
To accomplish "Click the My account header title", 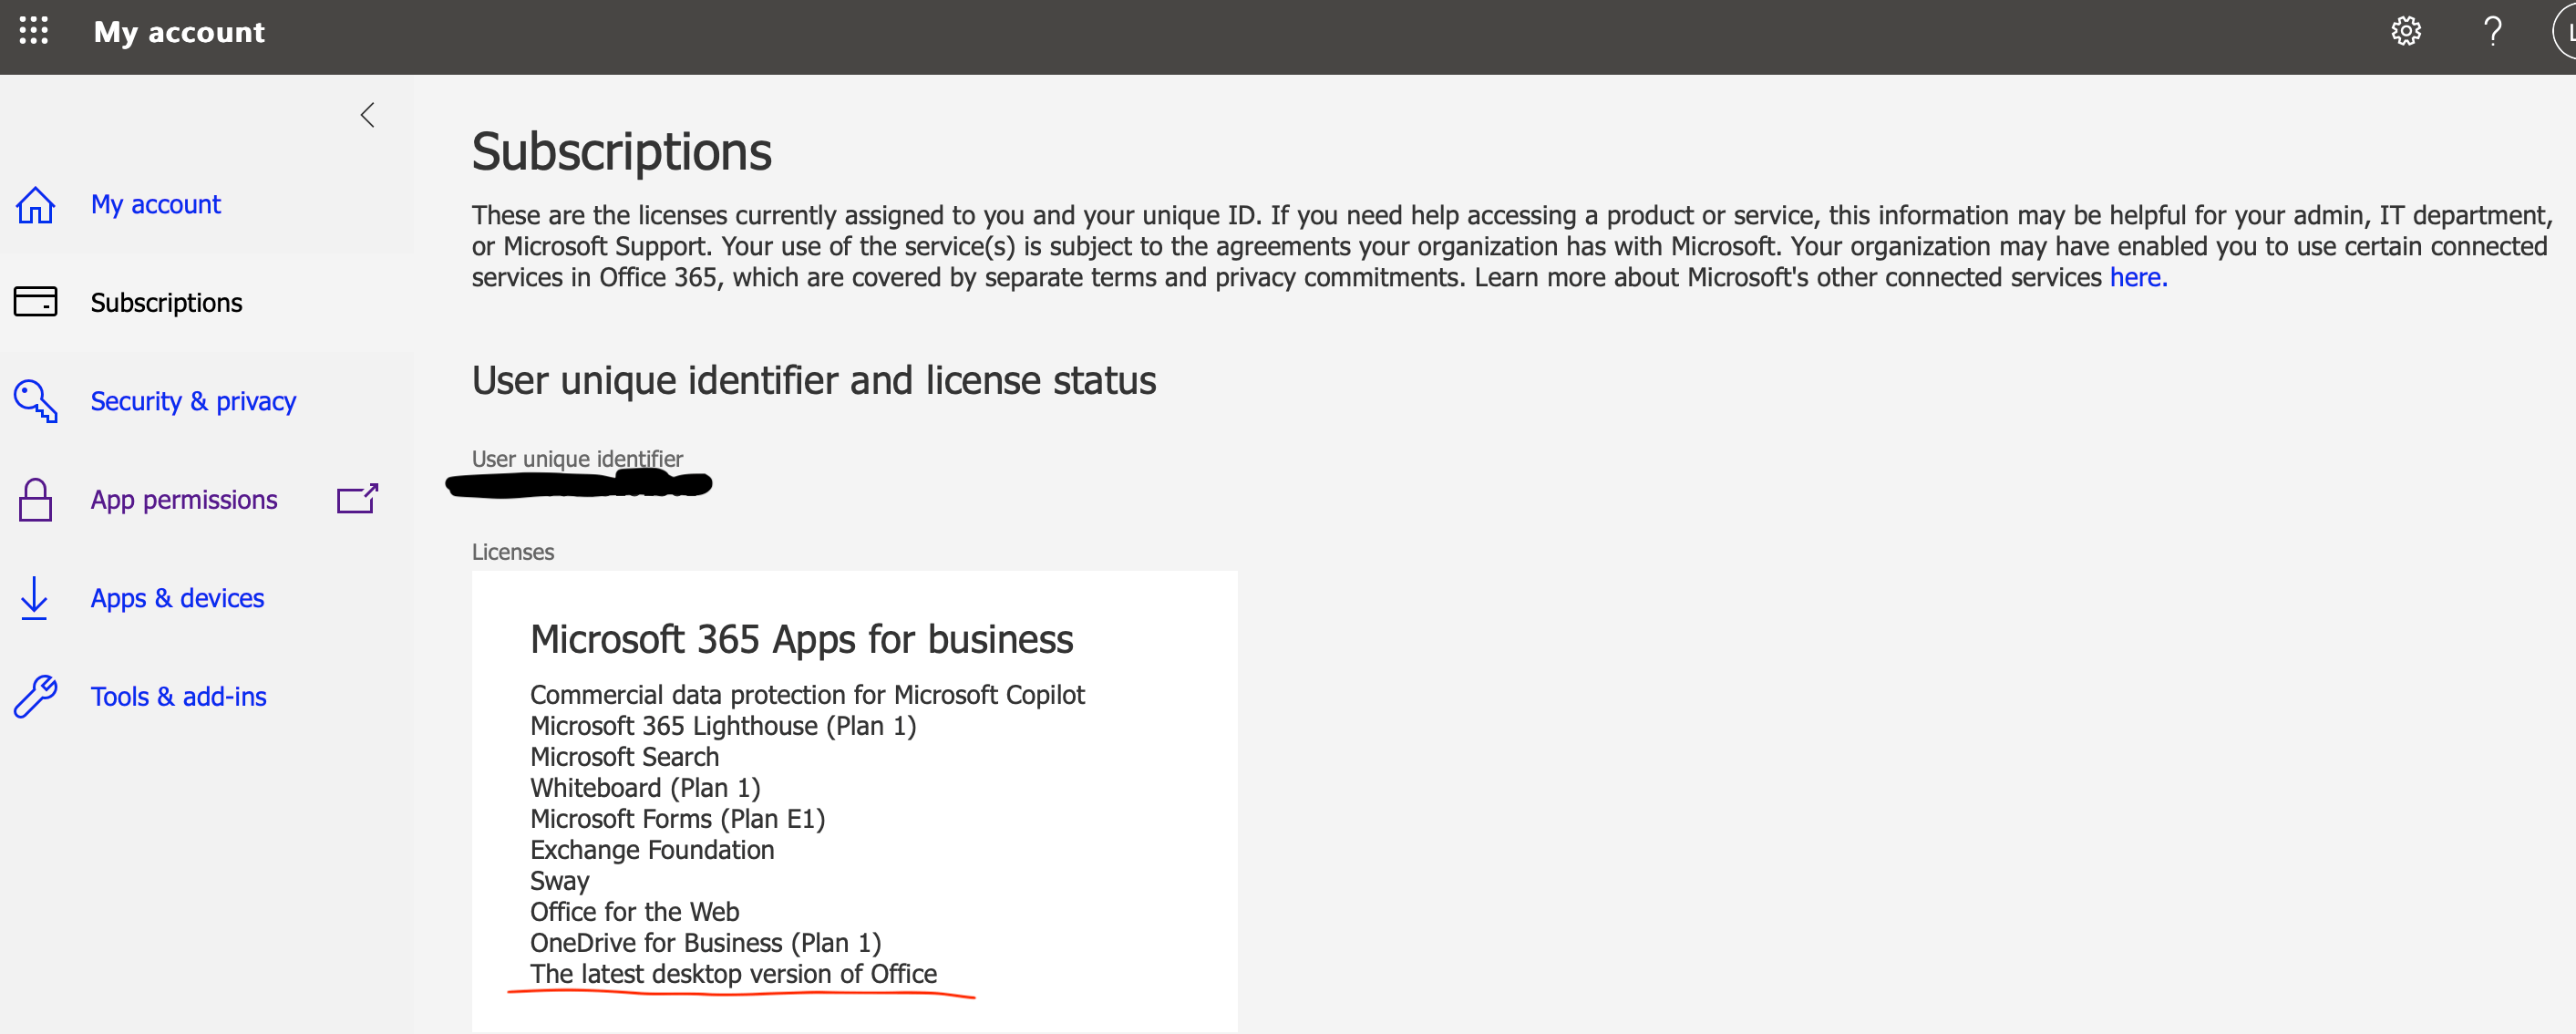I will pos(179,32).
